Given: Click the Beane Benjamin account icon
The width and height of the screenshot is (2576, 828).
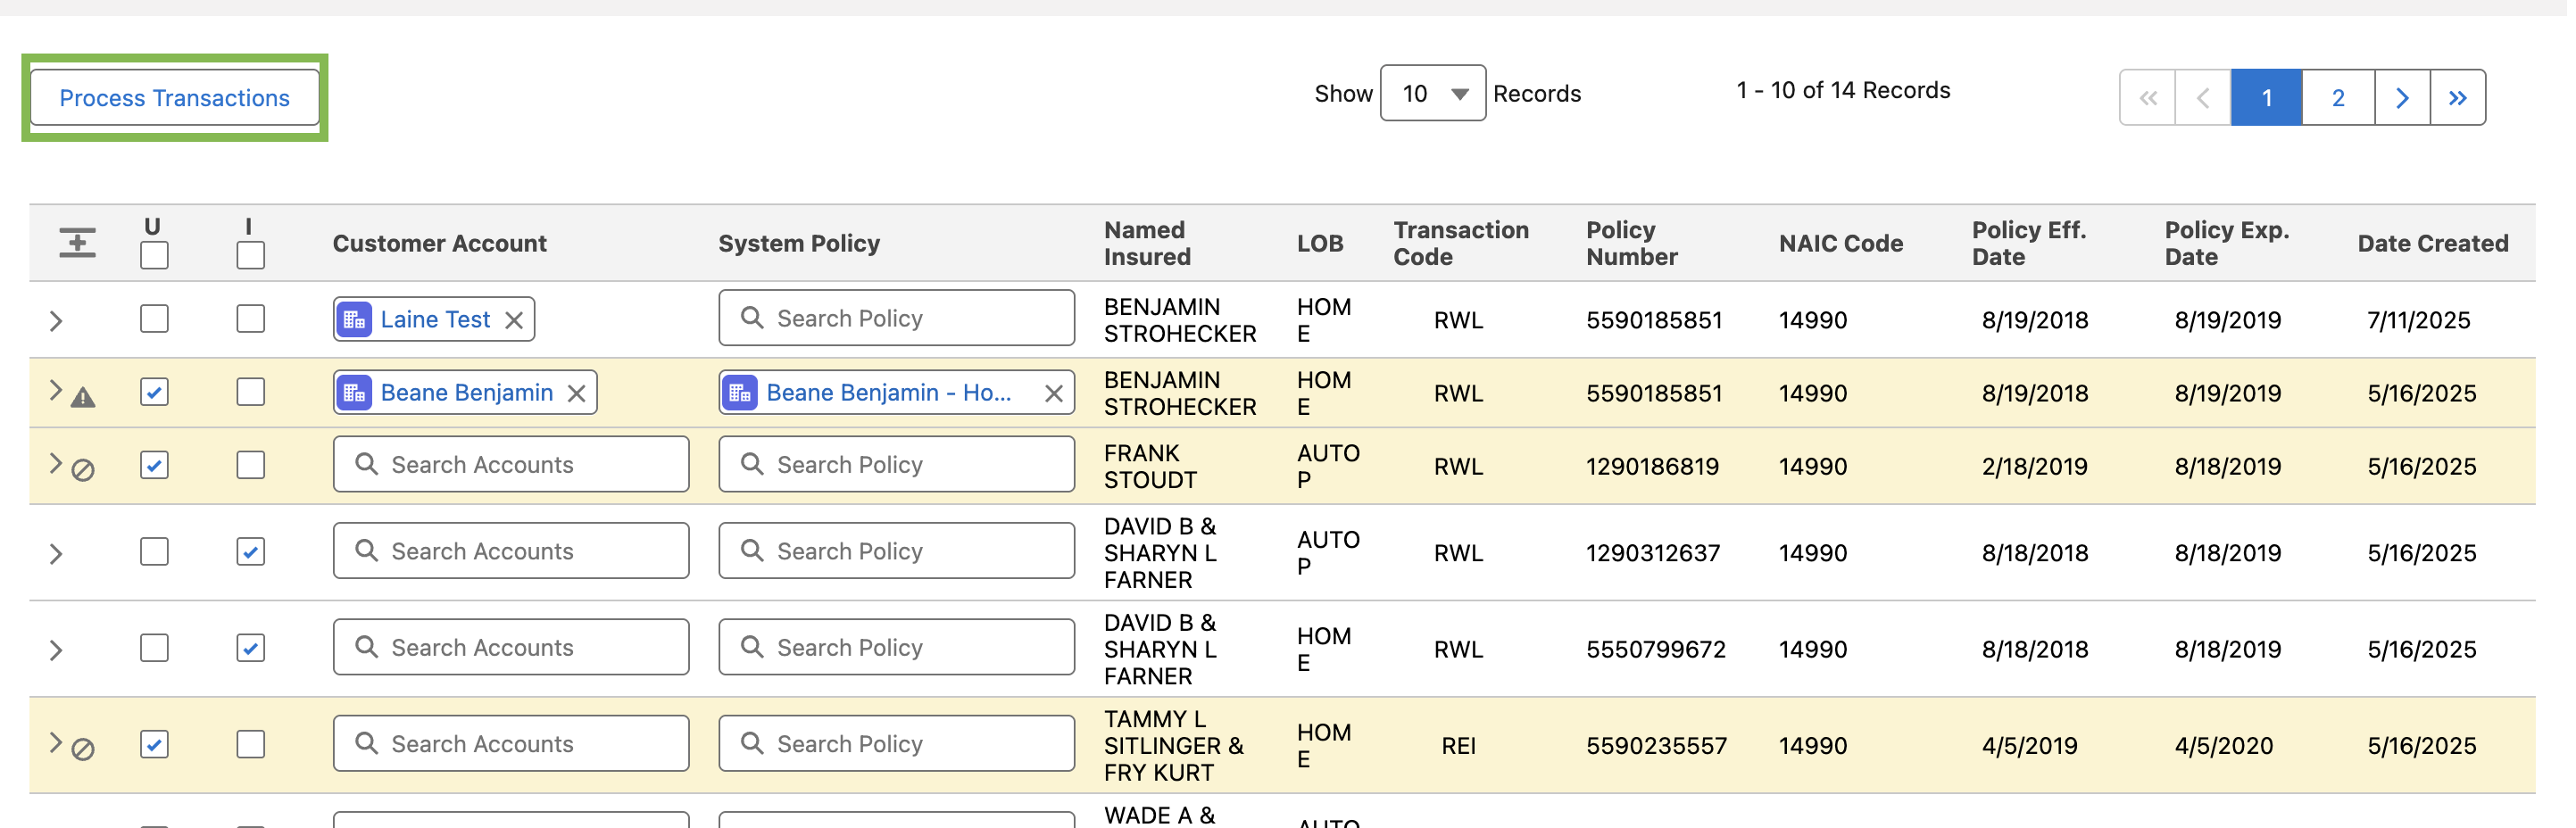Looking at the screenshot, I should pyautogui.click(x=354, y=393).
